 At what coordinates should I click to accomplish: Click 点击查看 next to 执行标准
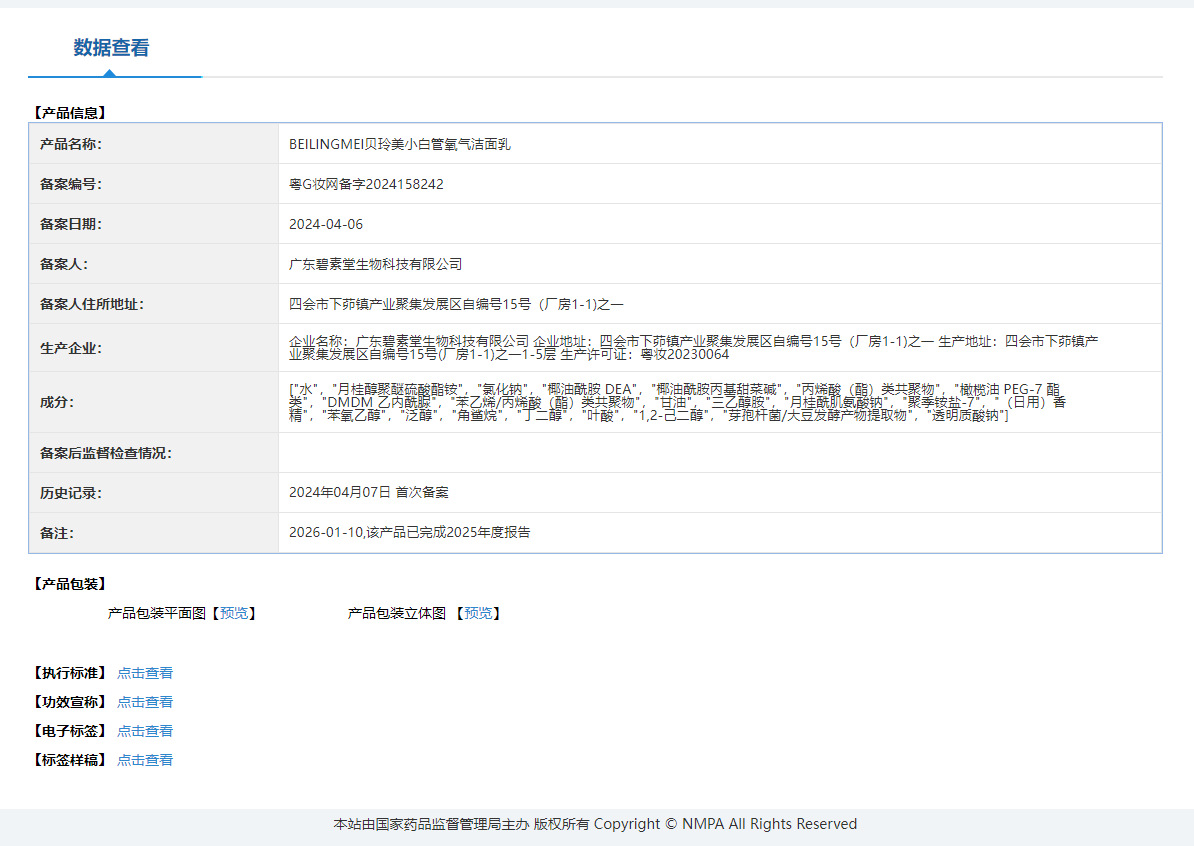tap(145, 673)
